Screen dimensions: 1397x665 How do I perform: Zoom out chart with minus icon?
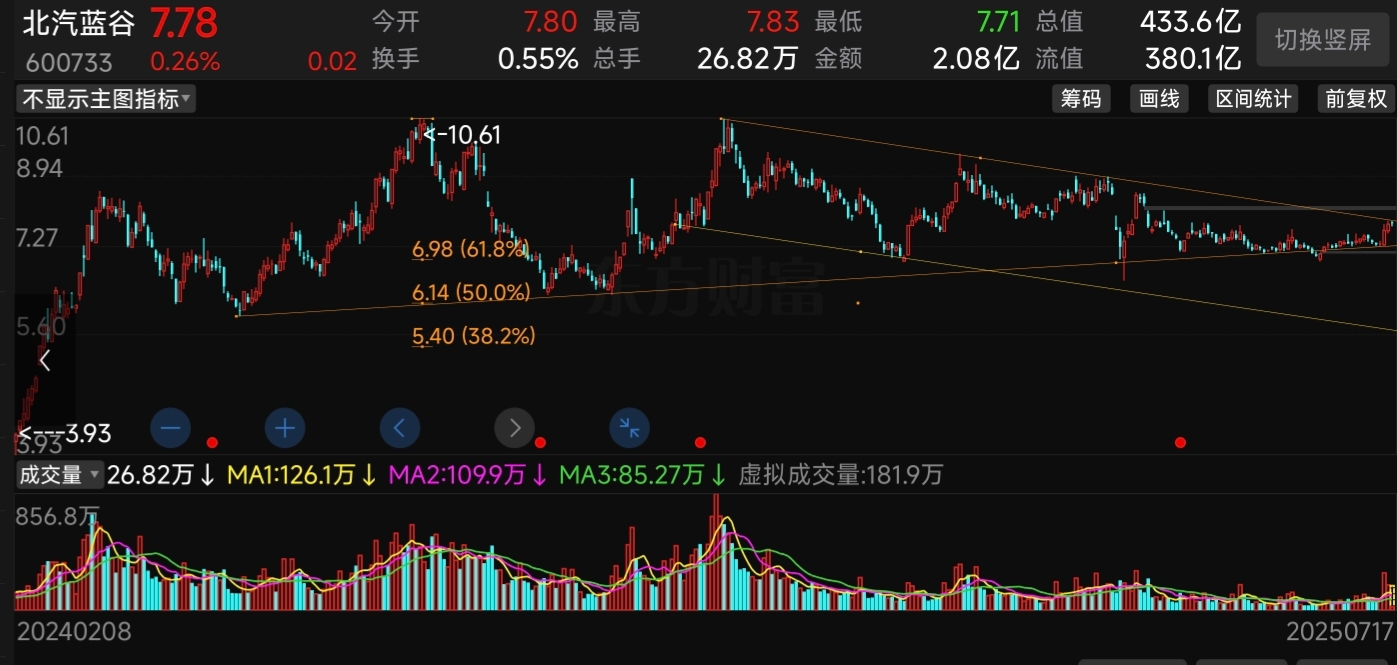170,429
